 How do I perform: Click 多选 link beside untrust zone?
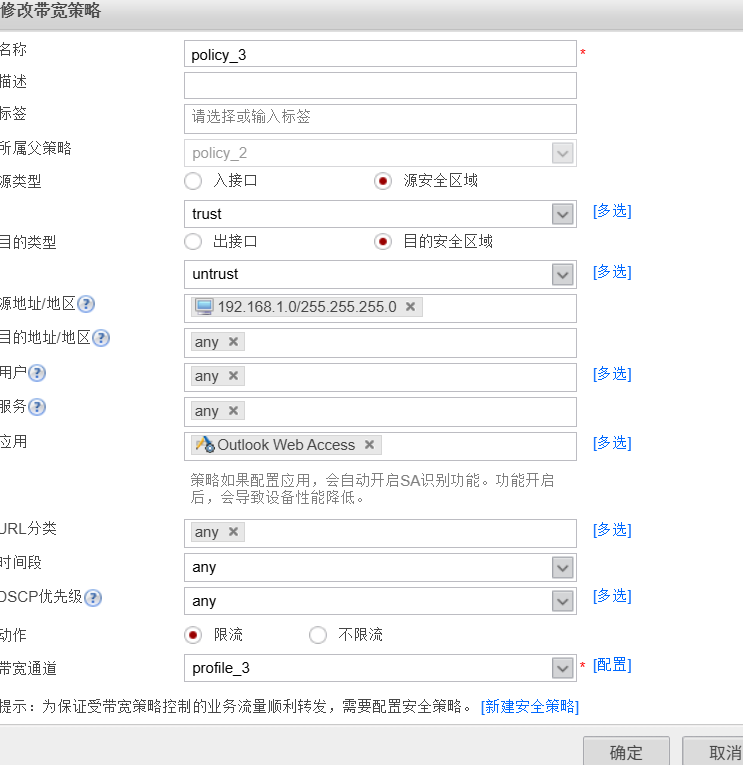click(x=612, y=272)
